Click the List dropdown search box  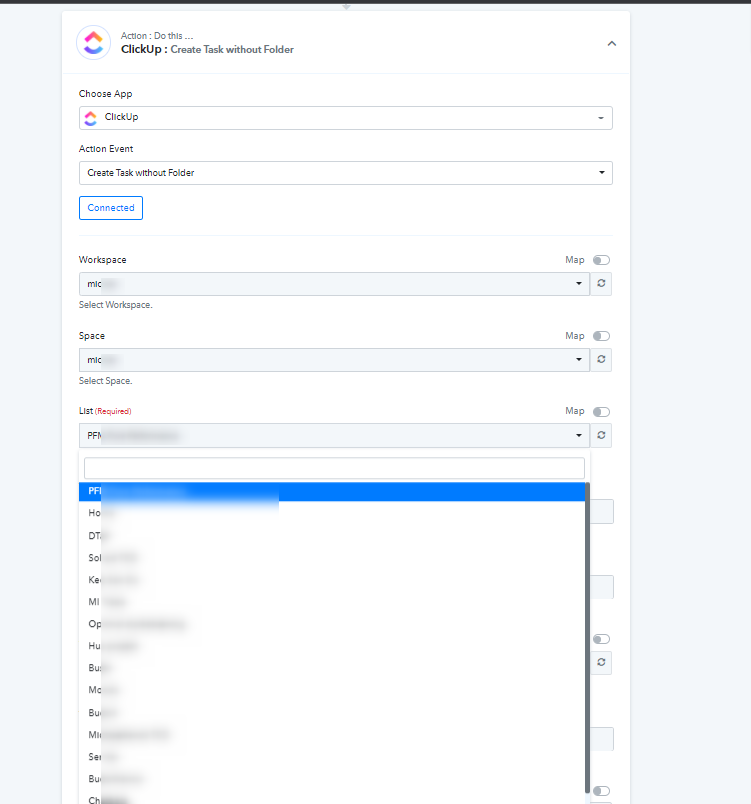coord(334,468)
